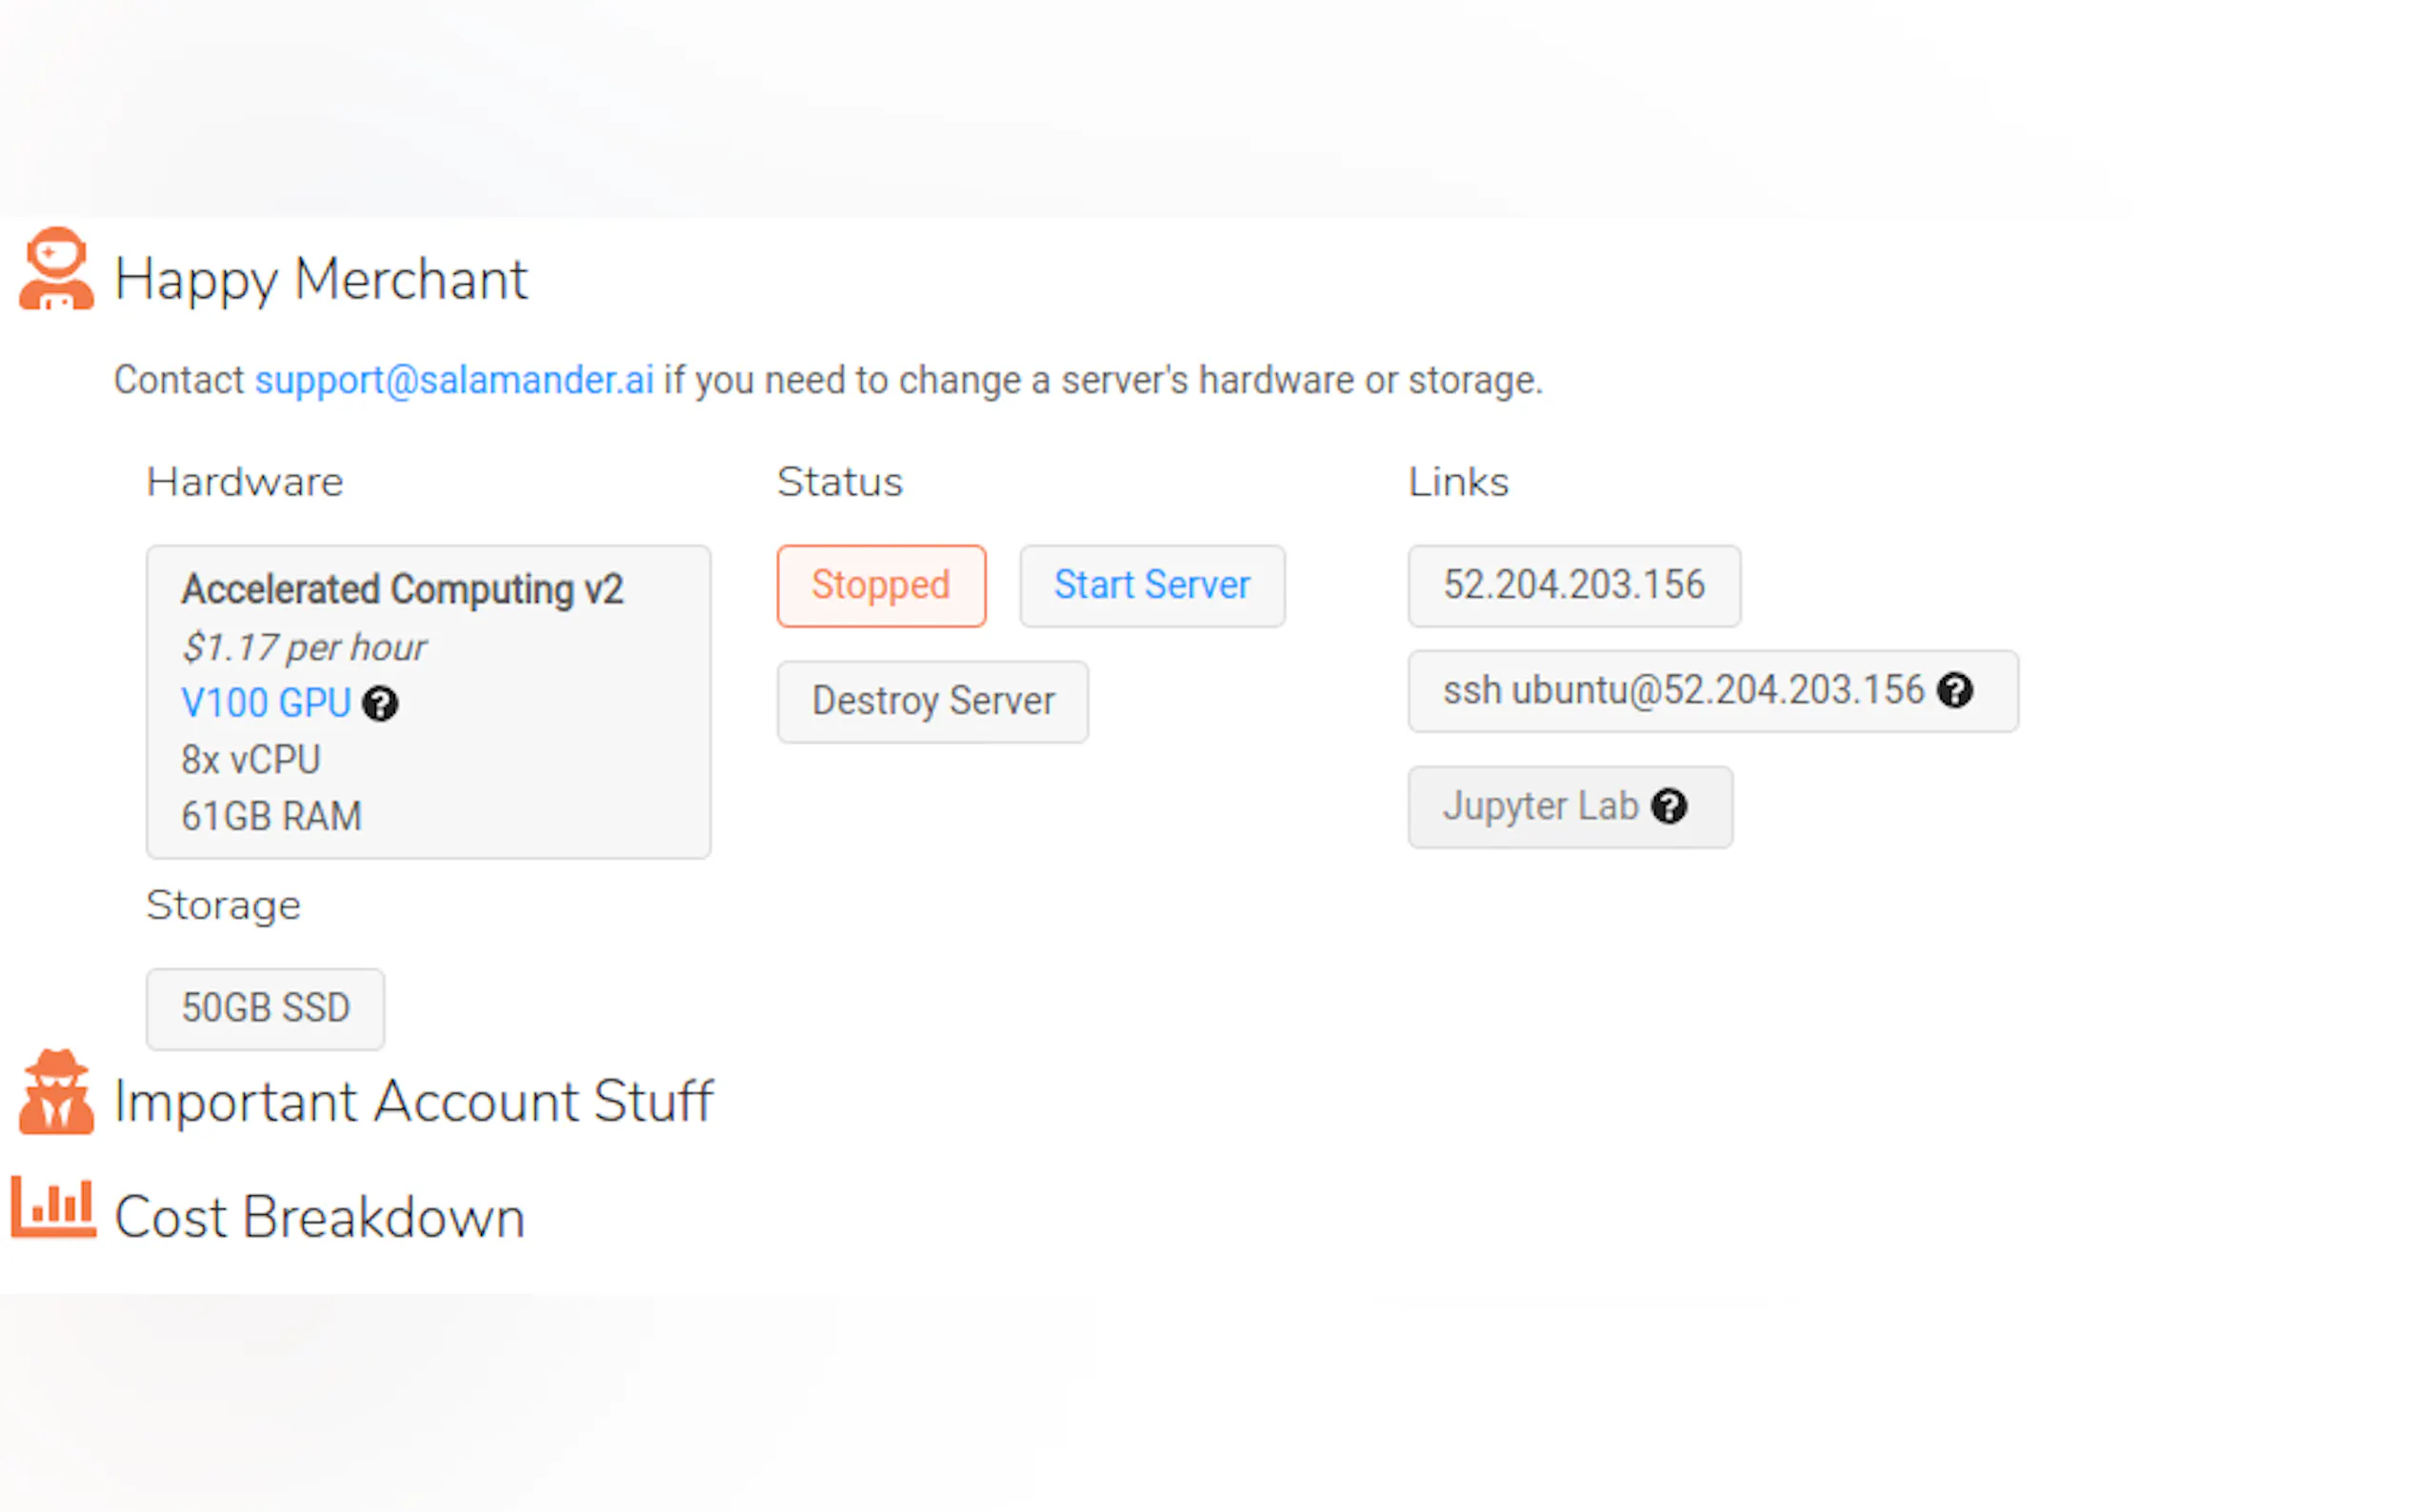Click the ssh ubuntu@52.204.203.156 command box
The height and width of the screenshot is (1512, 2419).
(1682, 691)
